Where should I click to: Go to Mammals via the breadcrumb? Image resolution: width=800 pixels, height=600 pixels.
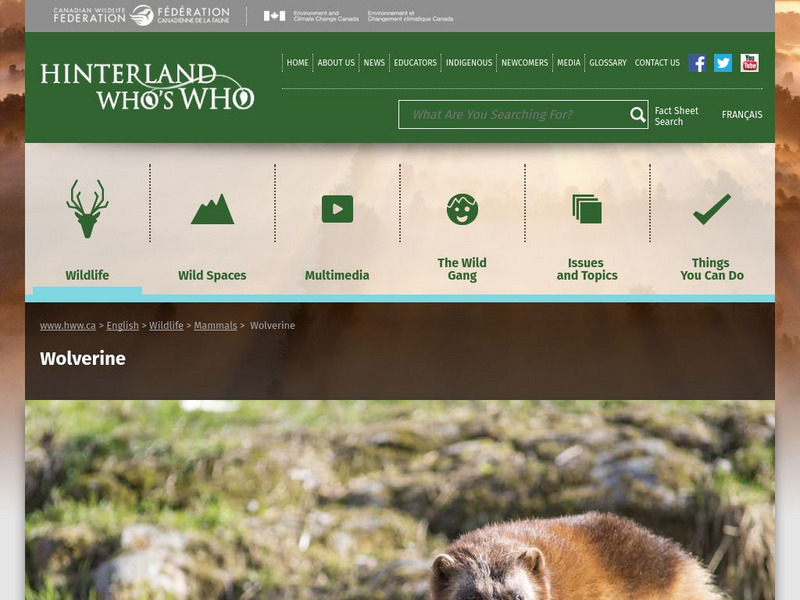pyautogui.click(x=219, y=325)
